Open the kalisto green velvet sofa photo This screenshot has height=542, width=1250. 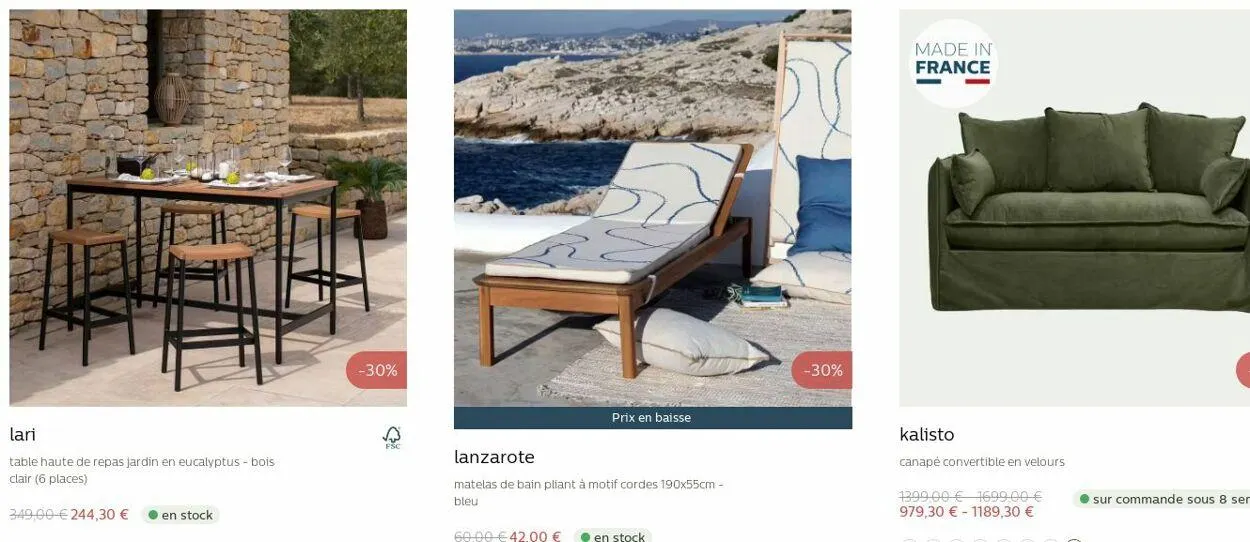point(1074,208)
